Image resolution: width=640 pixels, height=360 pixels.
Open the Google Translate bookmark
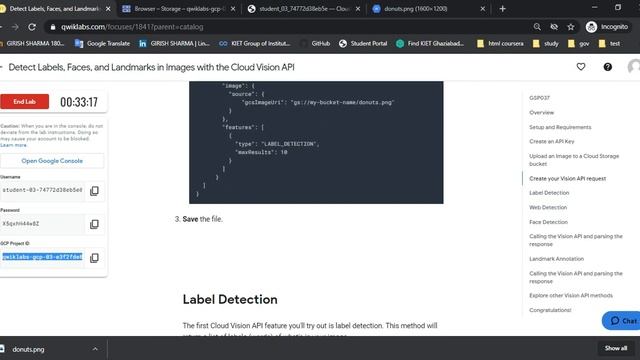tap(102, 43)
